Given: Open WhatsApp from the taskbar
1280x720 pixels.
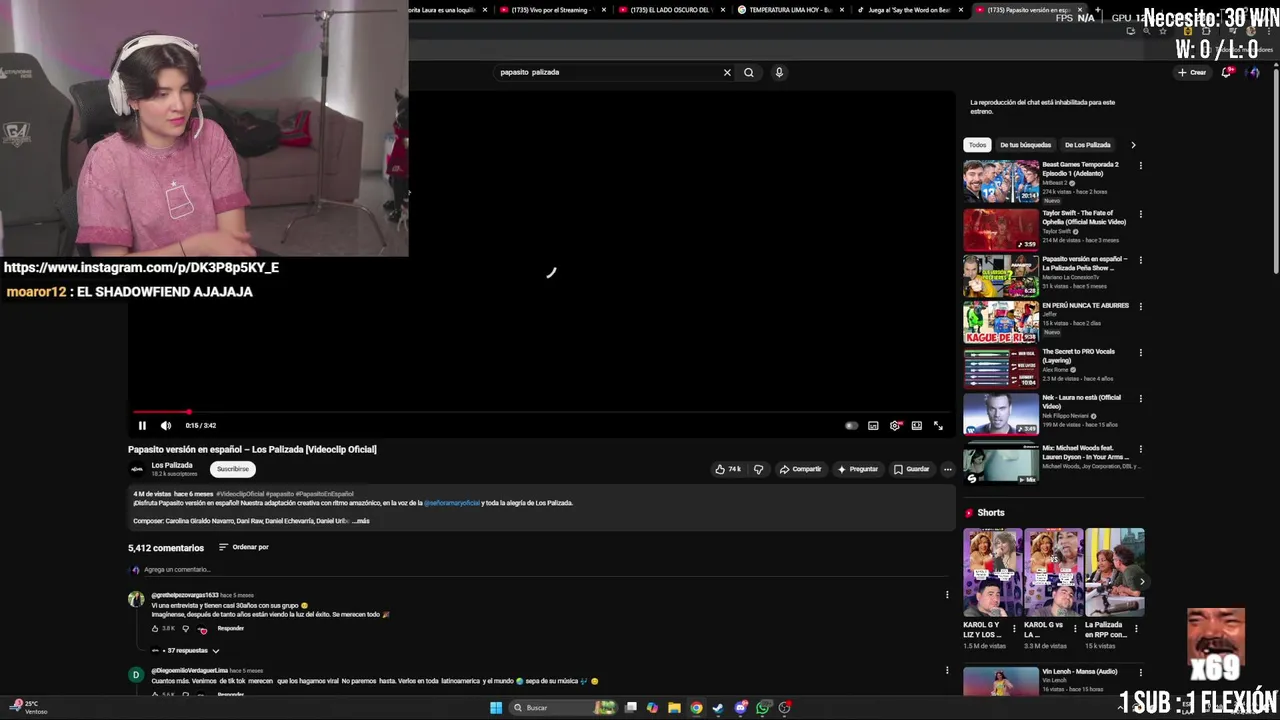Looking at the screenshot, I should pos(763,708).
